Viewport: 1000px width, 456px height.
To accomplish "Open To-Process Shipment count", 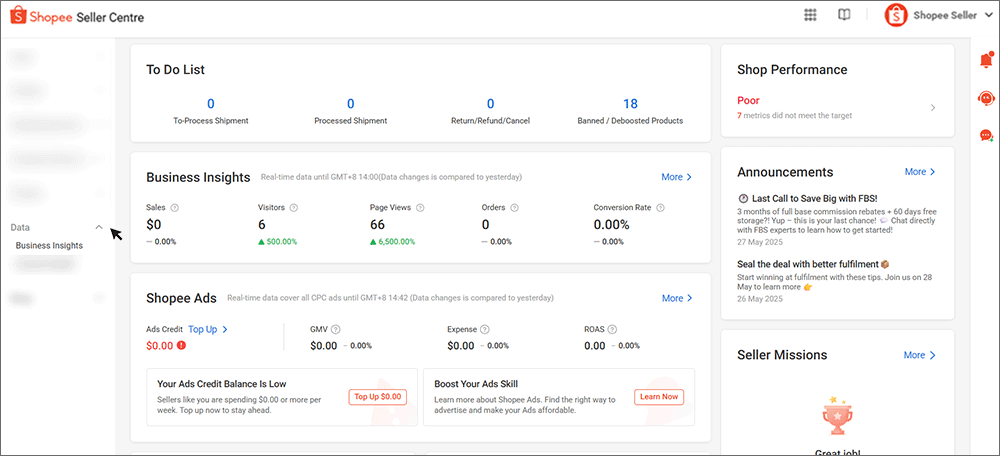I will (x=210, y=104).
